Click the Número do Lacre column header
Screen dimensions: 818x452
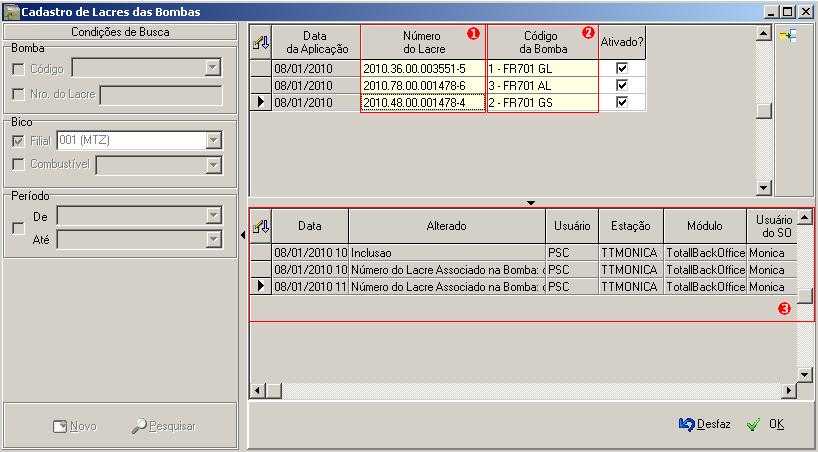pyautogui.click(x=423, y=42)
